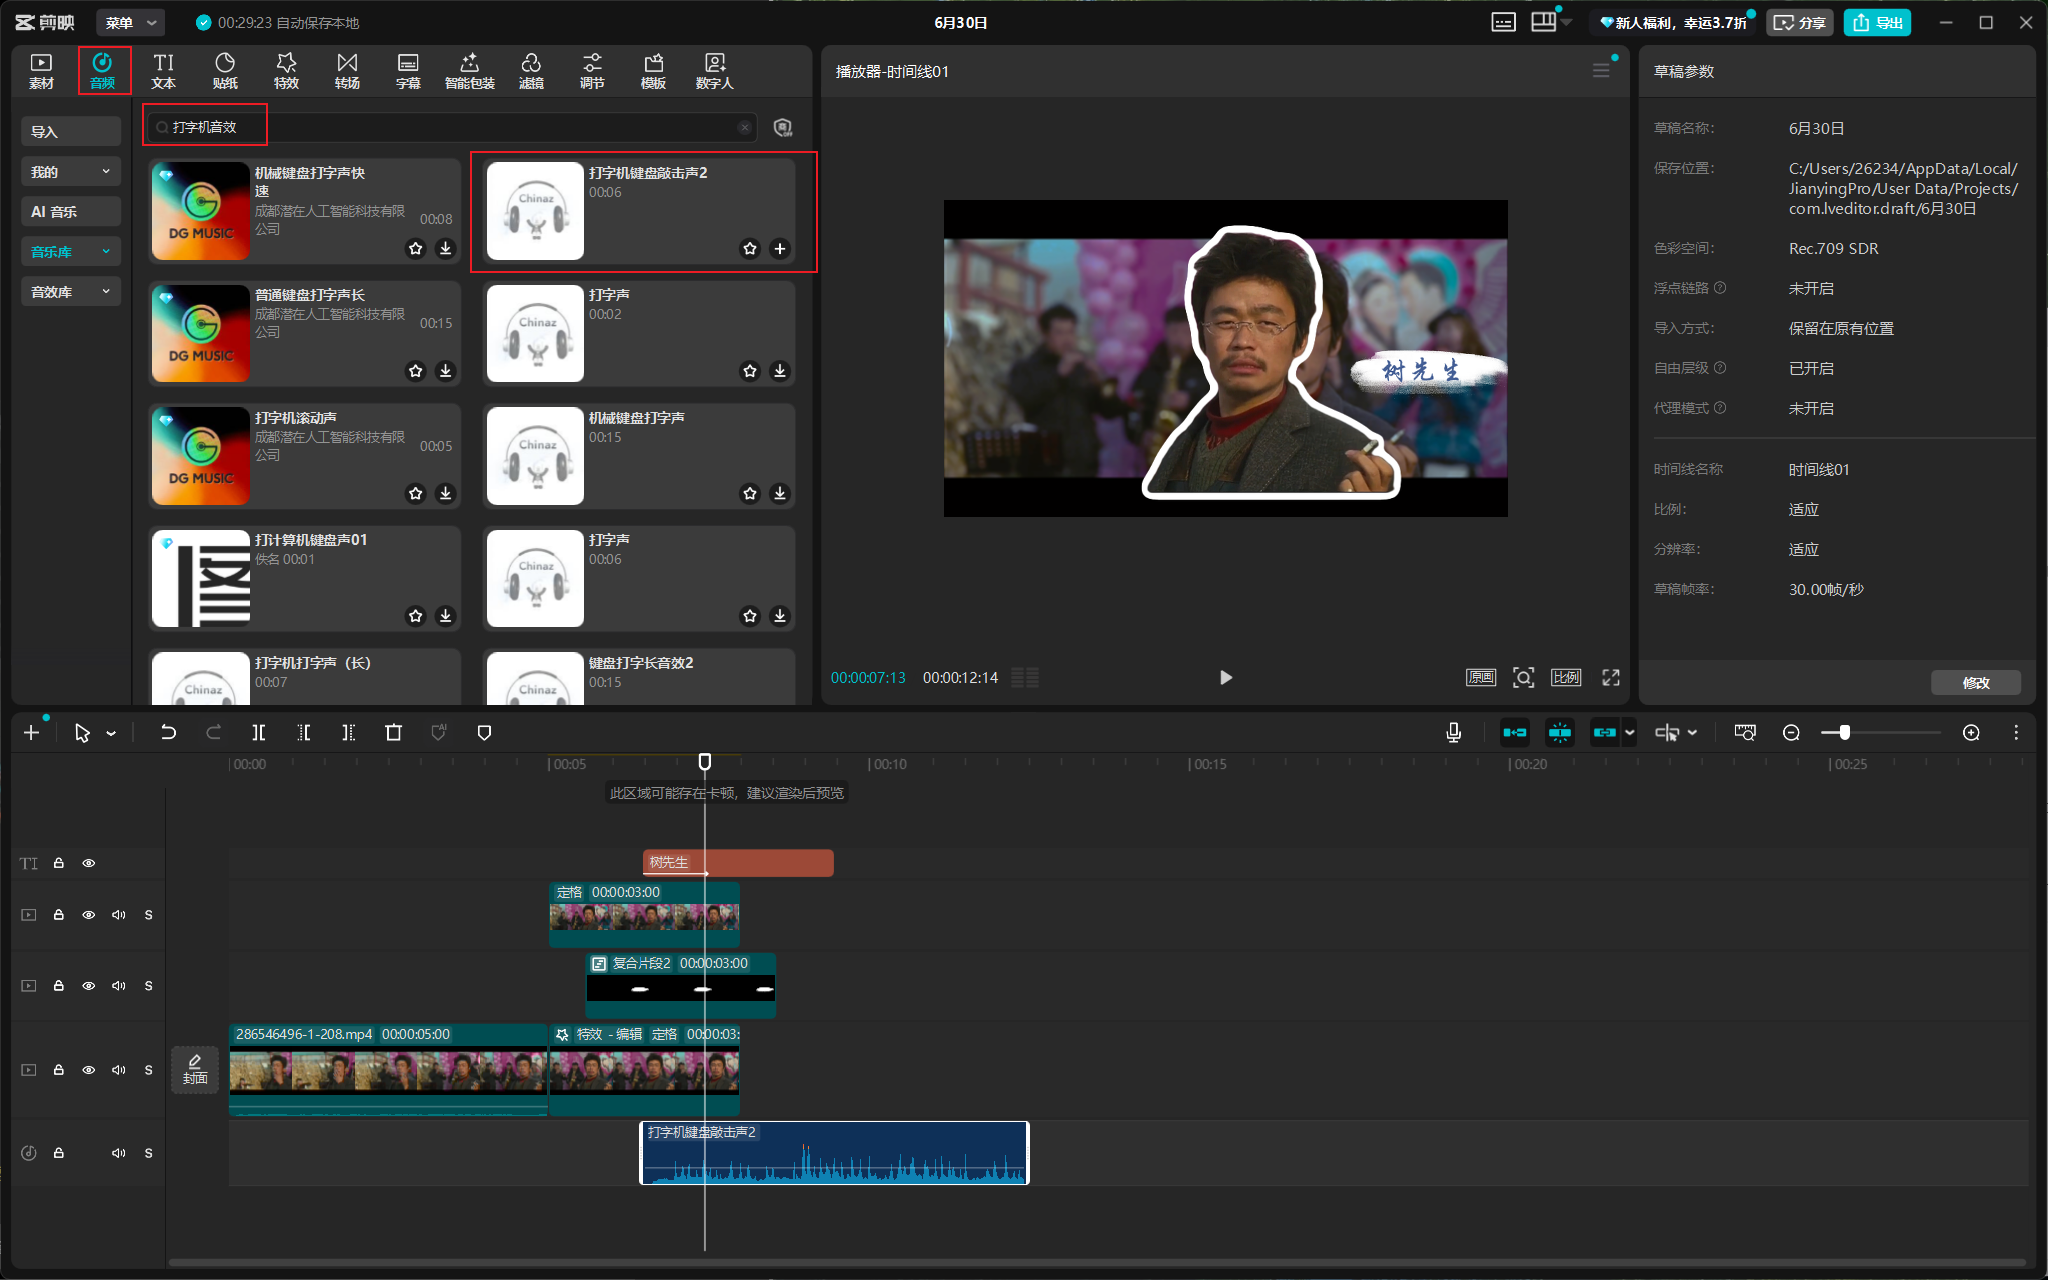Viewport: 2048px width, 1280px height.
Task: Open the 菜单 dropdown menu
Action: click(x=131, y=22)
